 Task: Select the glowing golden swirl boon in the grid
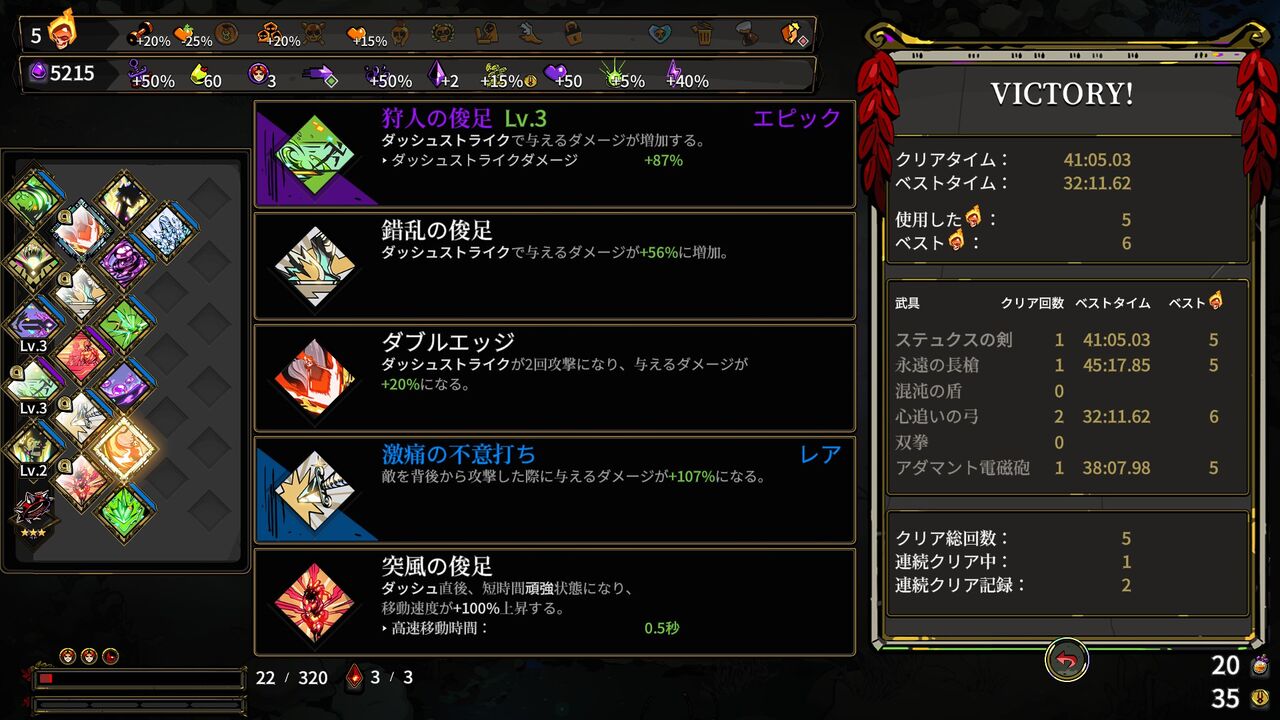point(124,449)
